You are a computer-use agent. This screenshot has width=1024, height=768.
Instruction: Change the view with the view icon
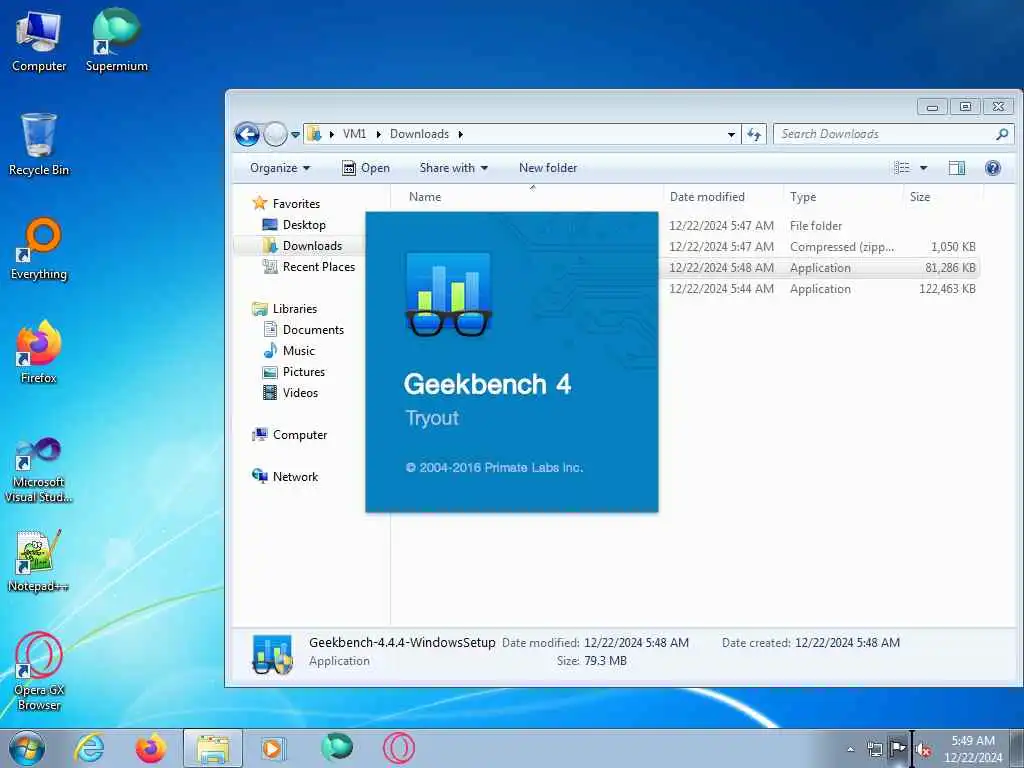pos(902,168)
